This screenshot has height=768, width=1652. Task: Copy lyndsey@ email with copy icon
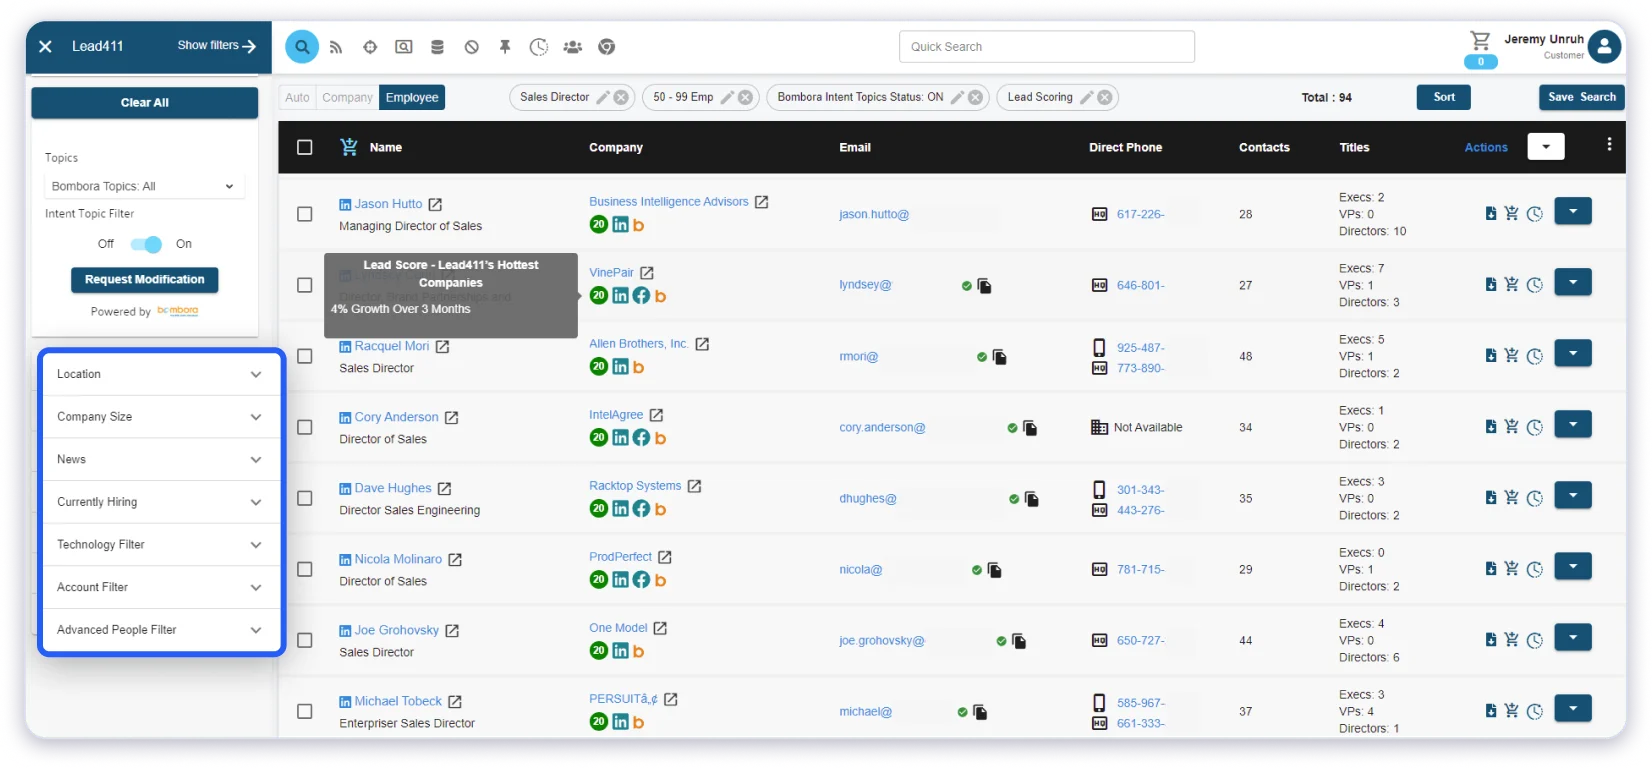pos(985,286)
